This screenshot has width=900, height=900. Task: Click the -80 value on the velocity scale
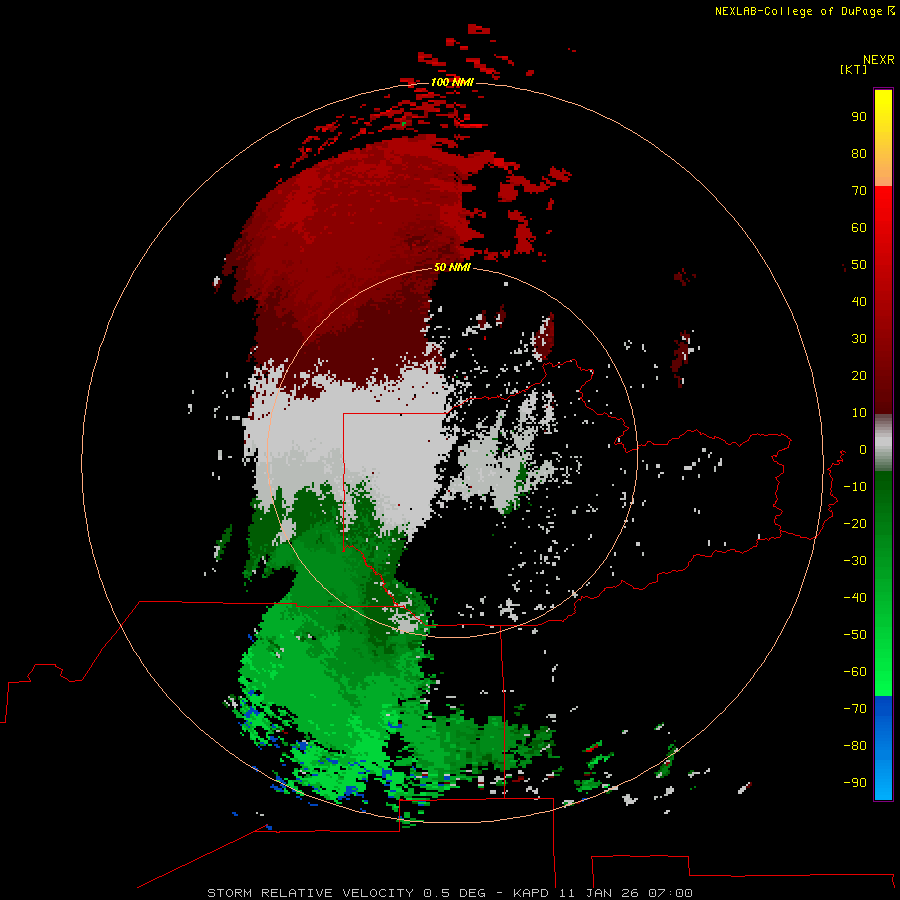(855, 746)
